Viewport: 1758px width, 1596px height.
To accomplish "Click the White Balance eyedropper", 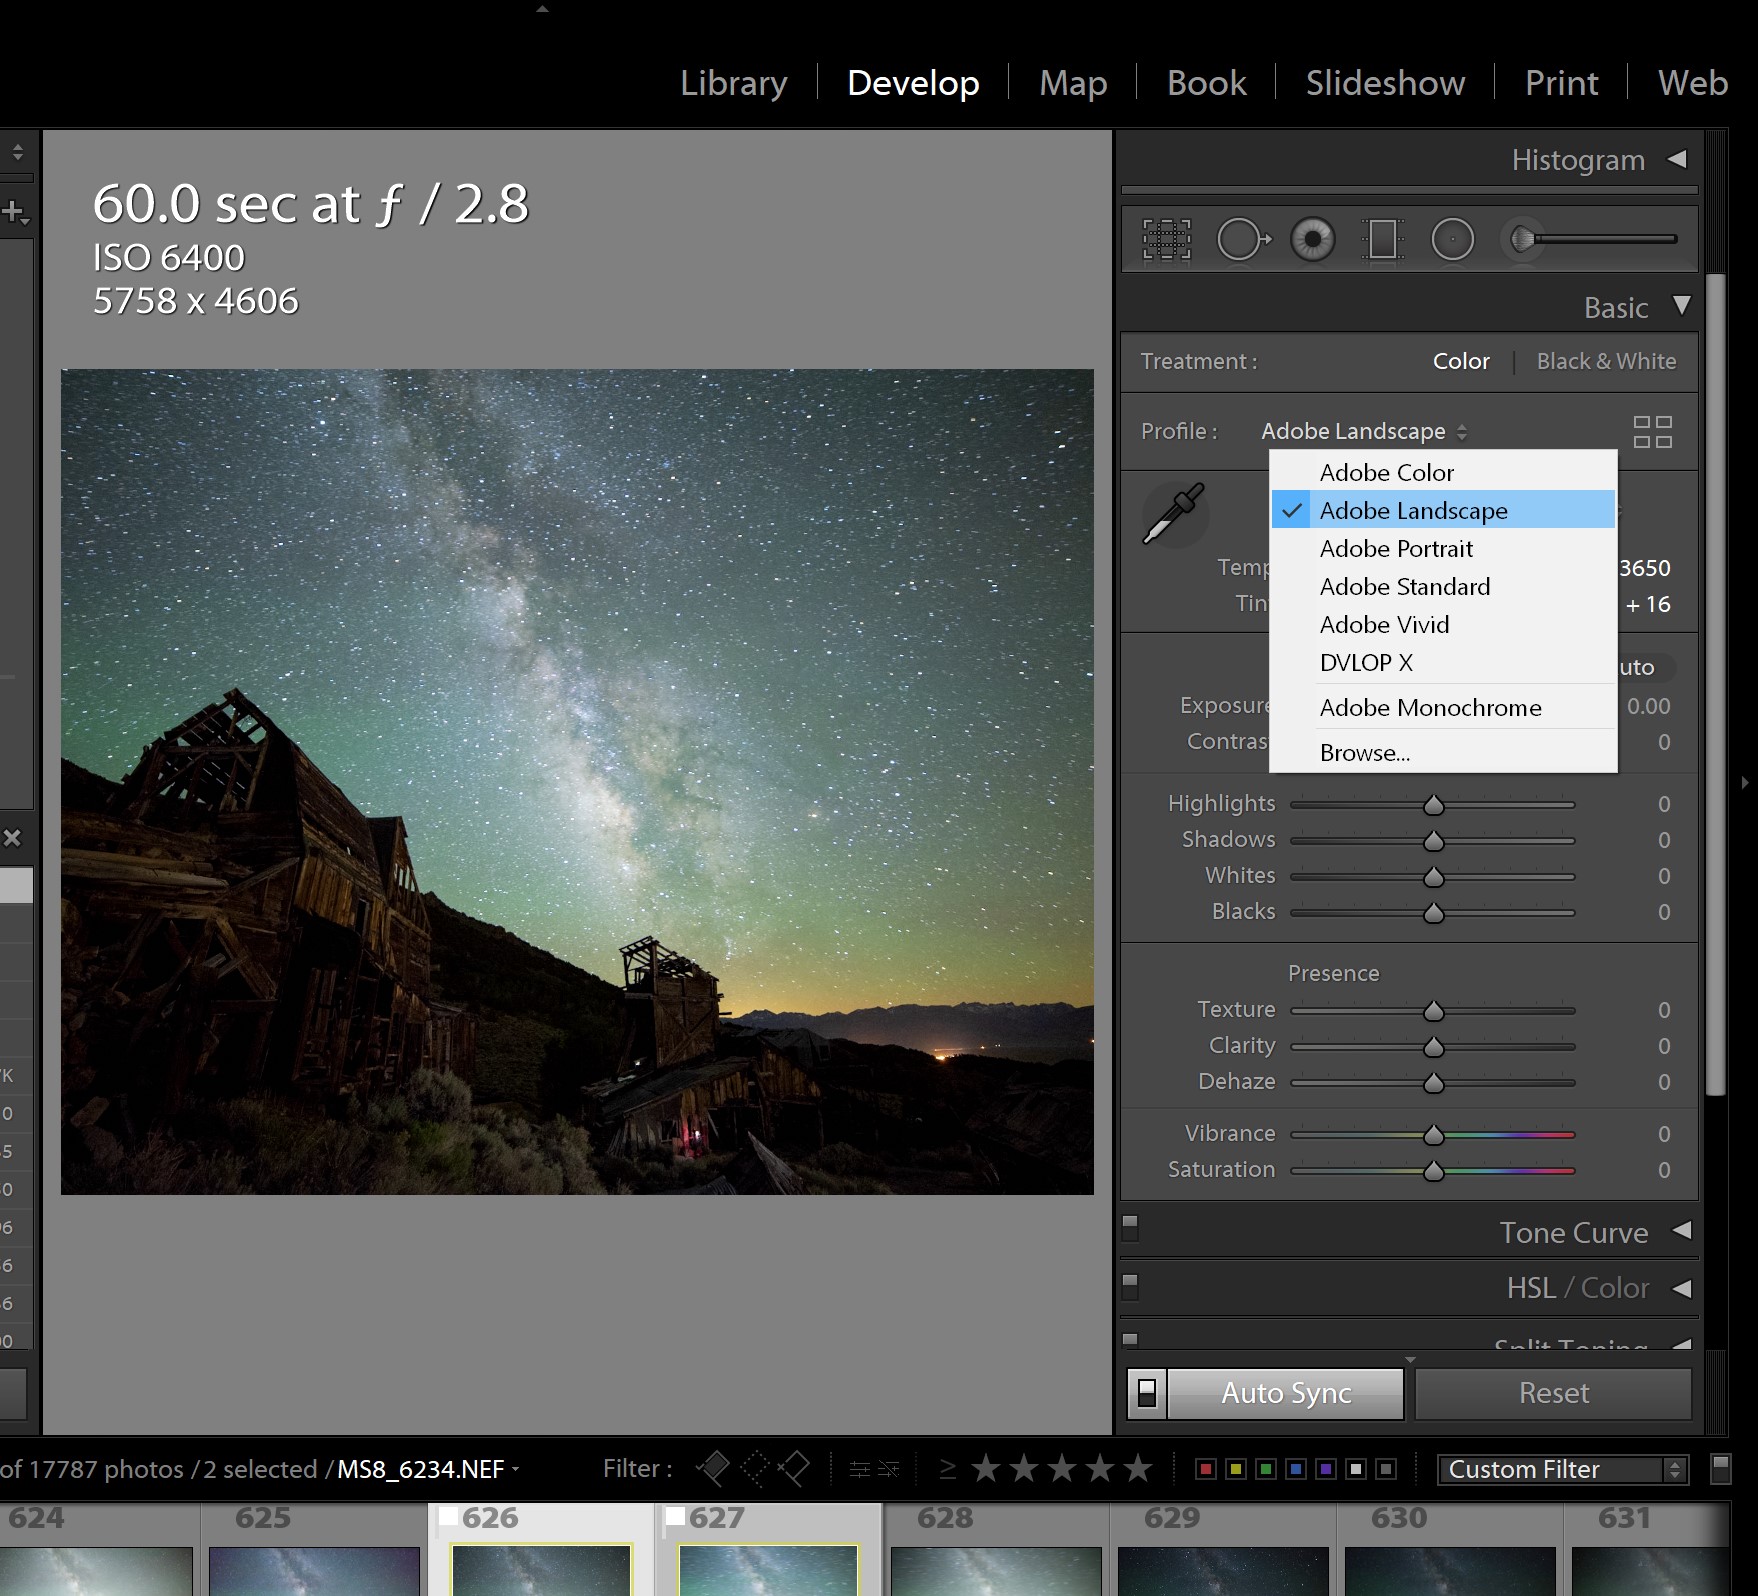I will tap(1174, 514).
